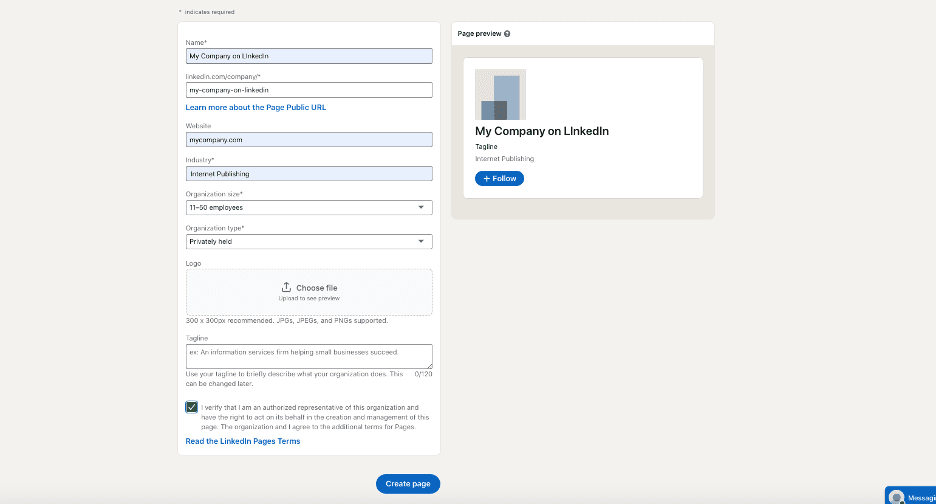936x504 pixels.
Task: Click the tagline 0/120 character counter
Action: (x=423, y=374)
